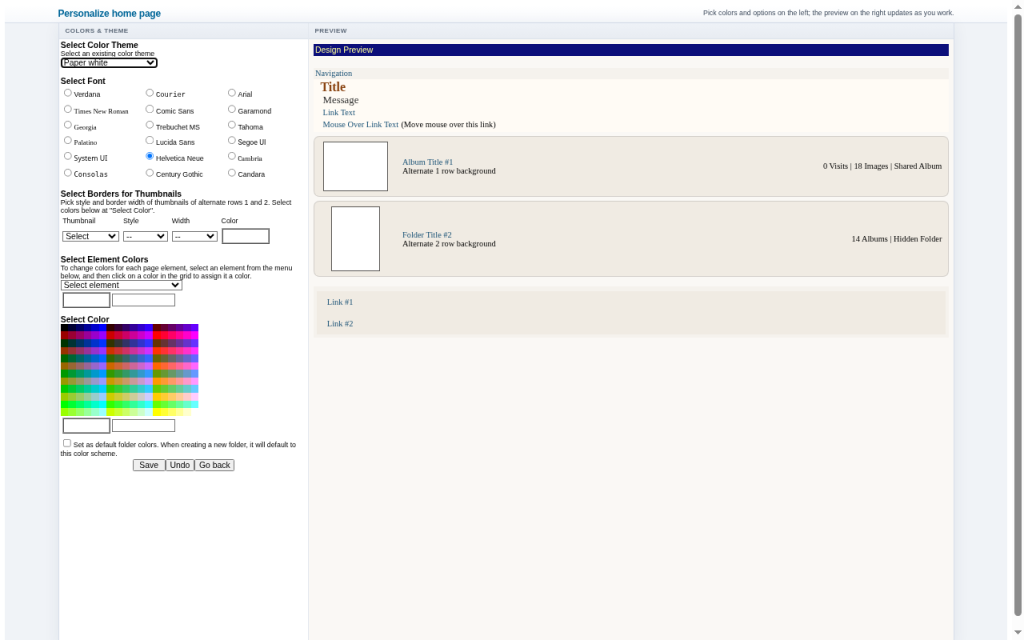Click the color code field below the grid
The image size is (1024, 640).
coord(144,426)
